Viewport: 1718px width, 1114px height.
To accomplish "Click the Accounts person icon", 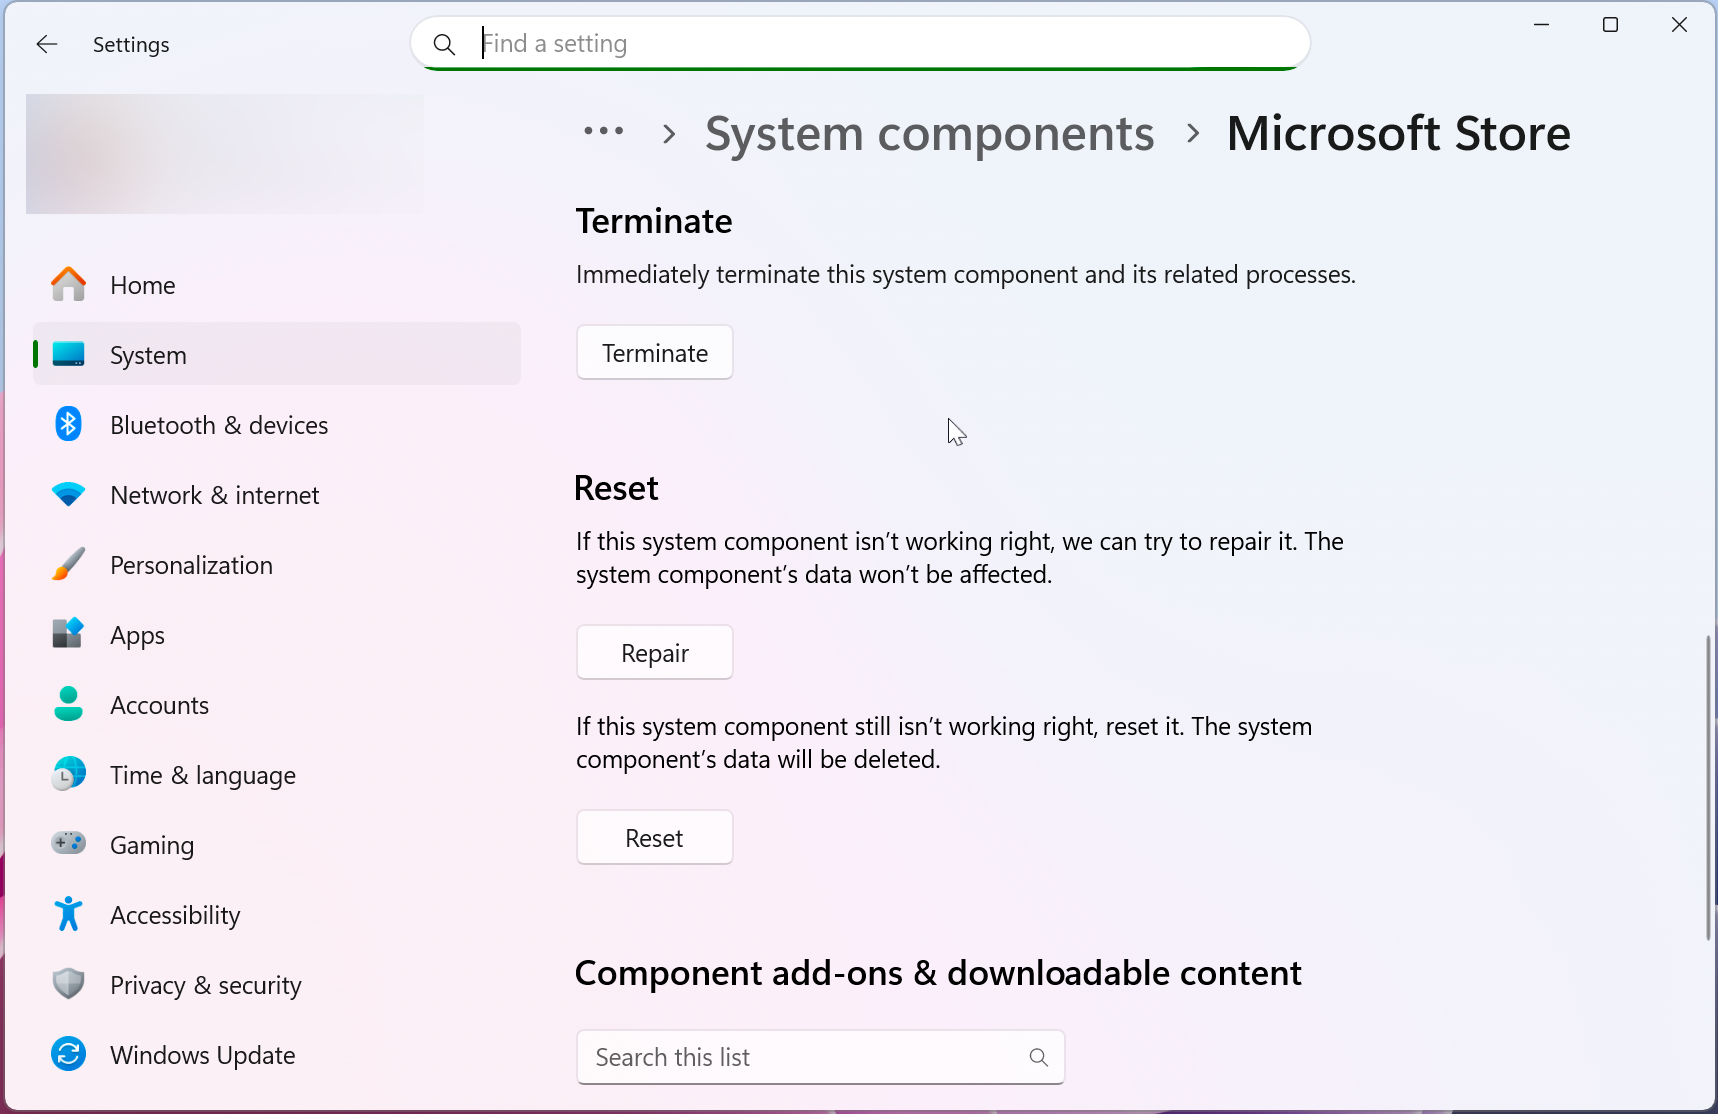I will click(68, 704).
